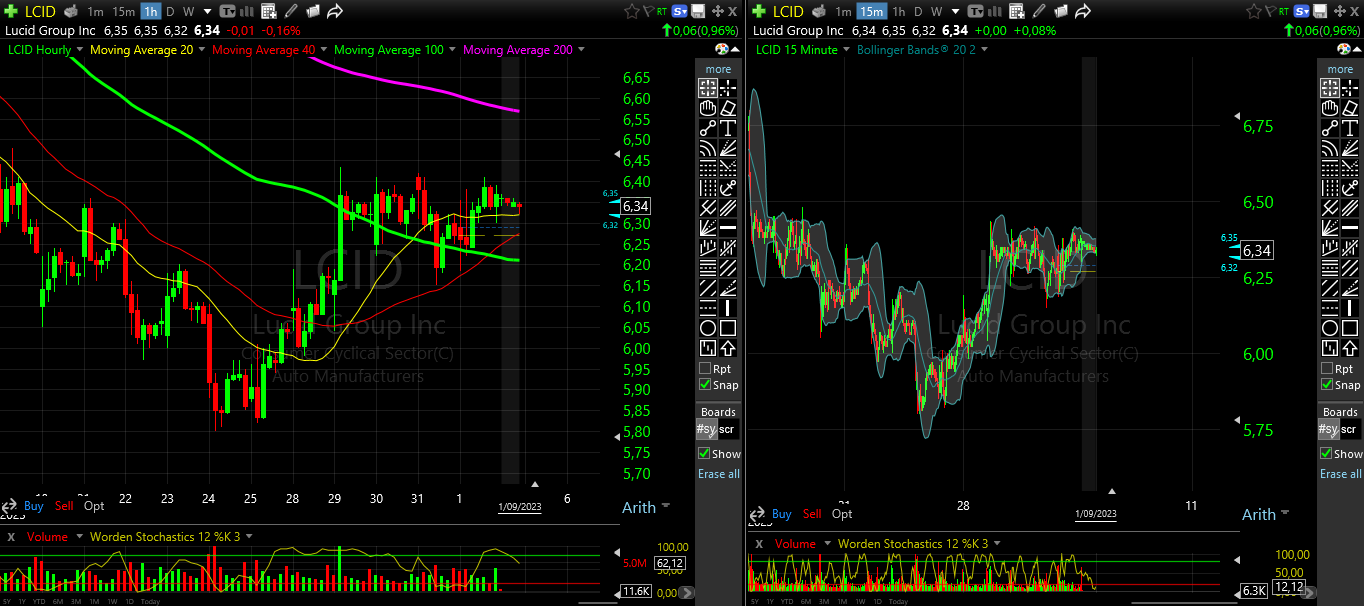Open the add-indicator grid icon in left chart
The image size is (1364, 606).
click(x=268, y=11)
